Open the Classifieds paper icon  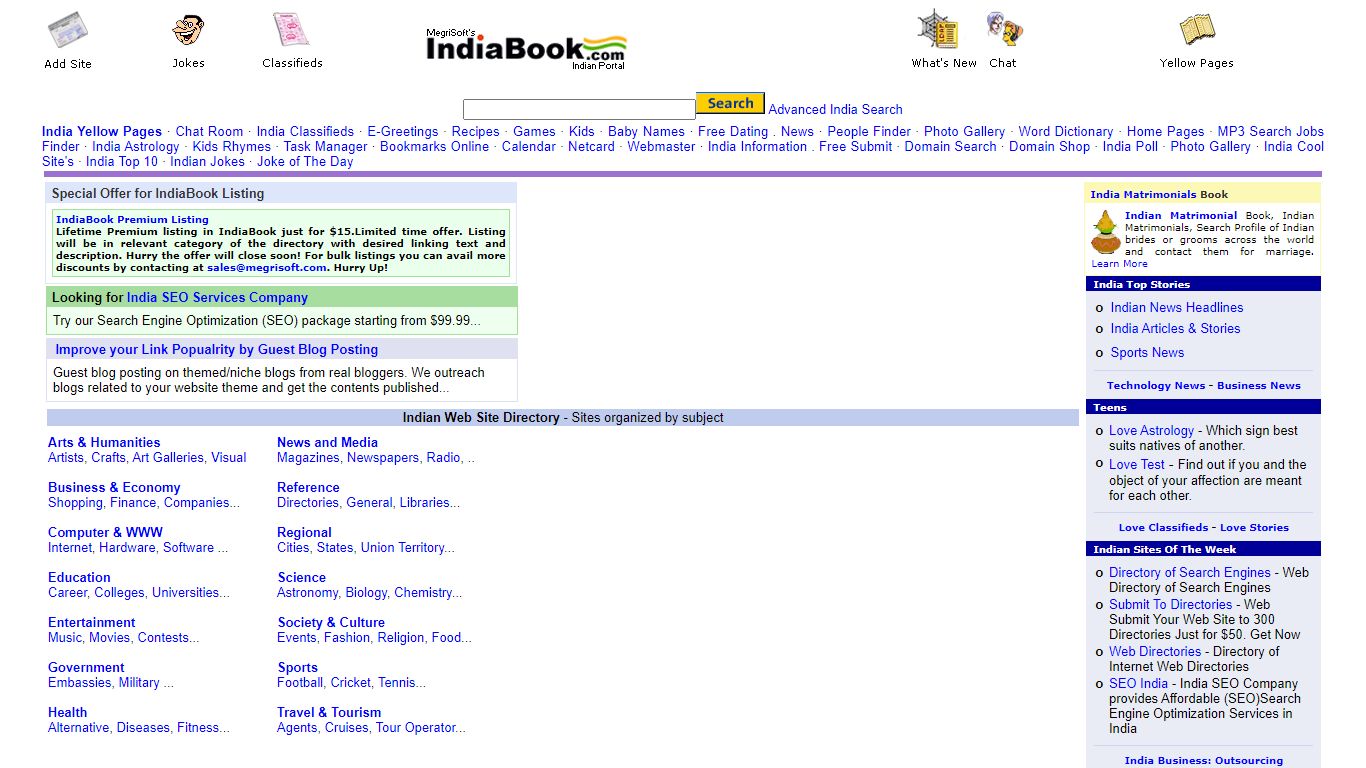click(x=292, y=30)
